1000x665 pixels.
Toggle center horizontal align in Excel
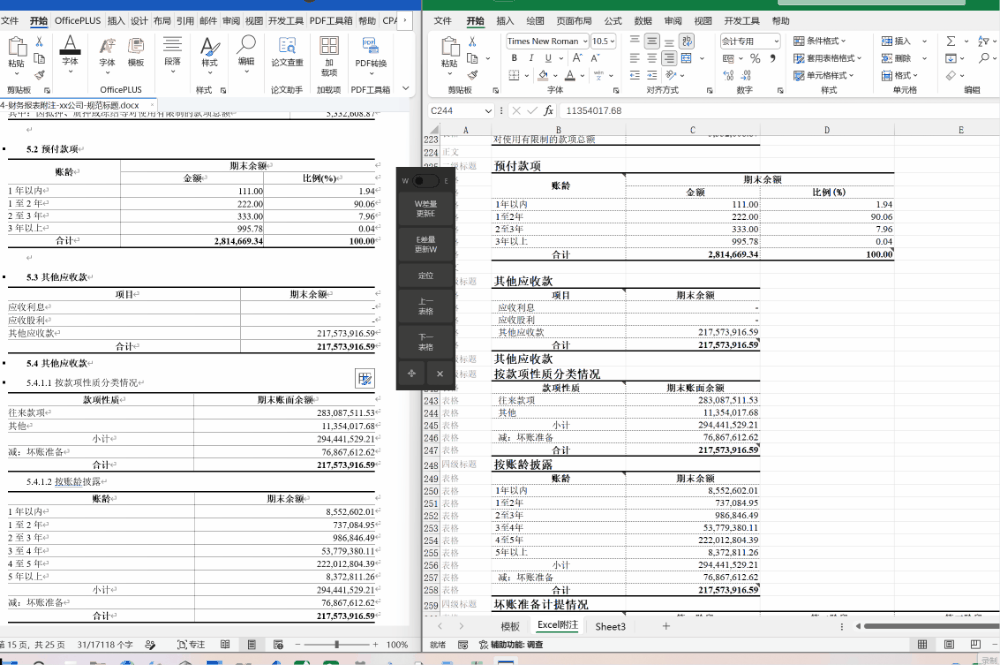652,58
